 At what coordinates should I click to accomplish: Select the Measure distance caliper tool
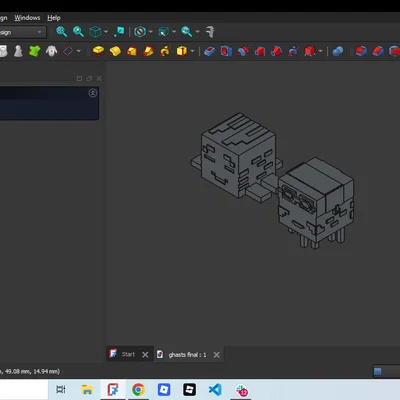(x=210, y=32)
